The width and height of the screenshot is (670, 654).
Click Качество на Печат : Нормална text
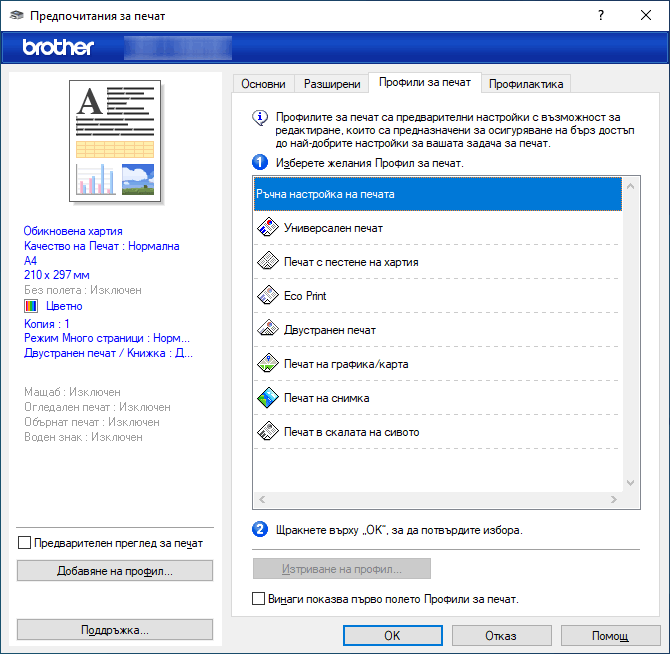pyautogui.click(x=102, y=246)
